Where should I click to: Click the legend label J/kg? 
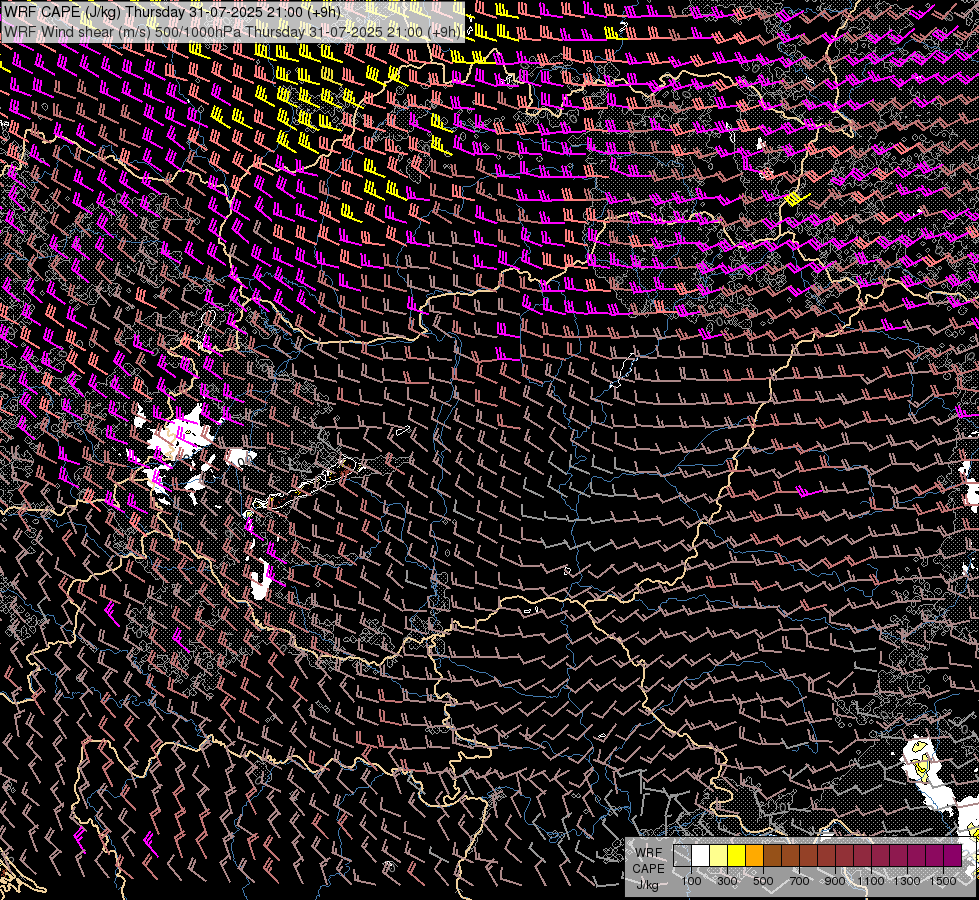(x=648, y=885)
